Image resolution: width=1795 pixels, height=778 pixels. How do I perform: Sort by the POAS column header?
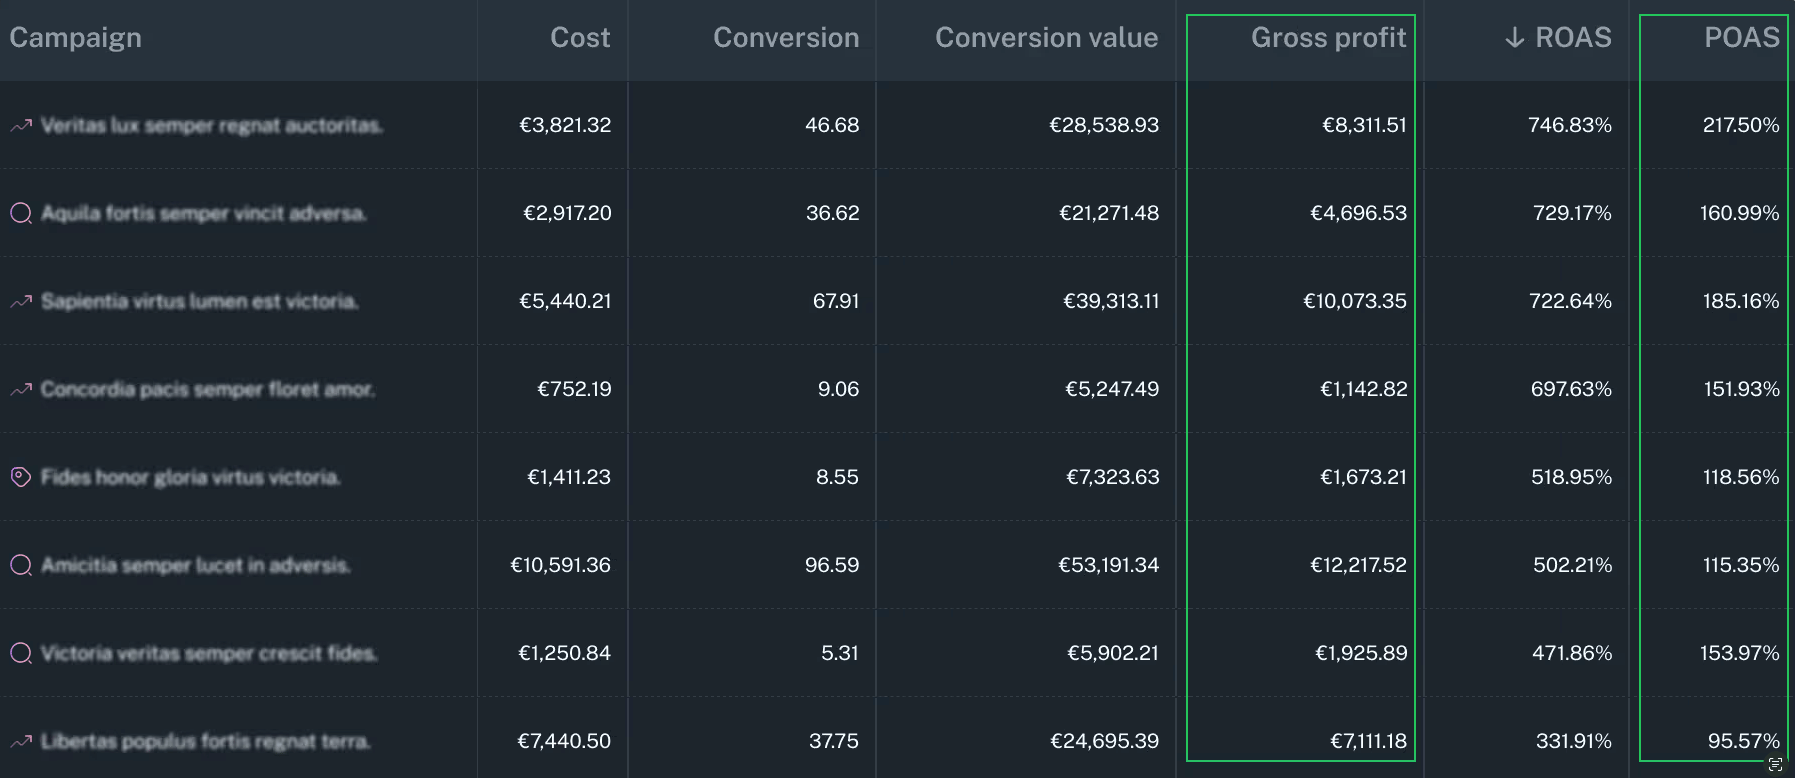pos(1742,38)
